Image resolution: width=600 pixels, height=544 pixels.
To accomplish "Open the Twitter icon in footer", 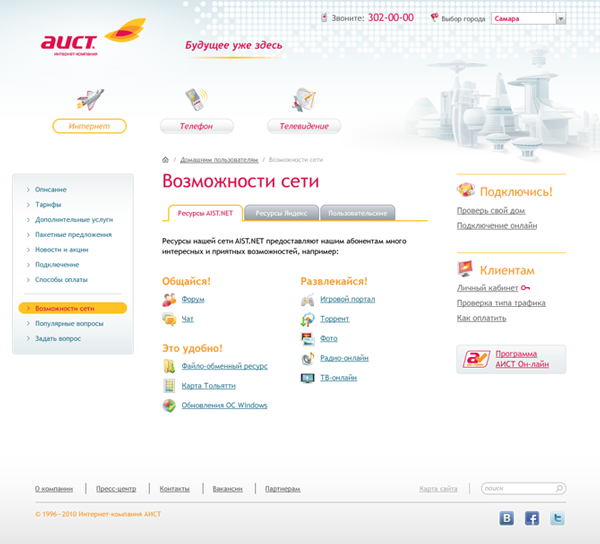I will click(x=557, y=518).
